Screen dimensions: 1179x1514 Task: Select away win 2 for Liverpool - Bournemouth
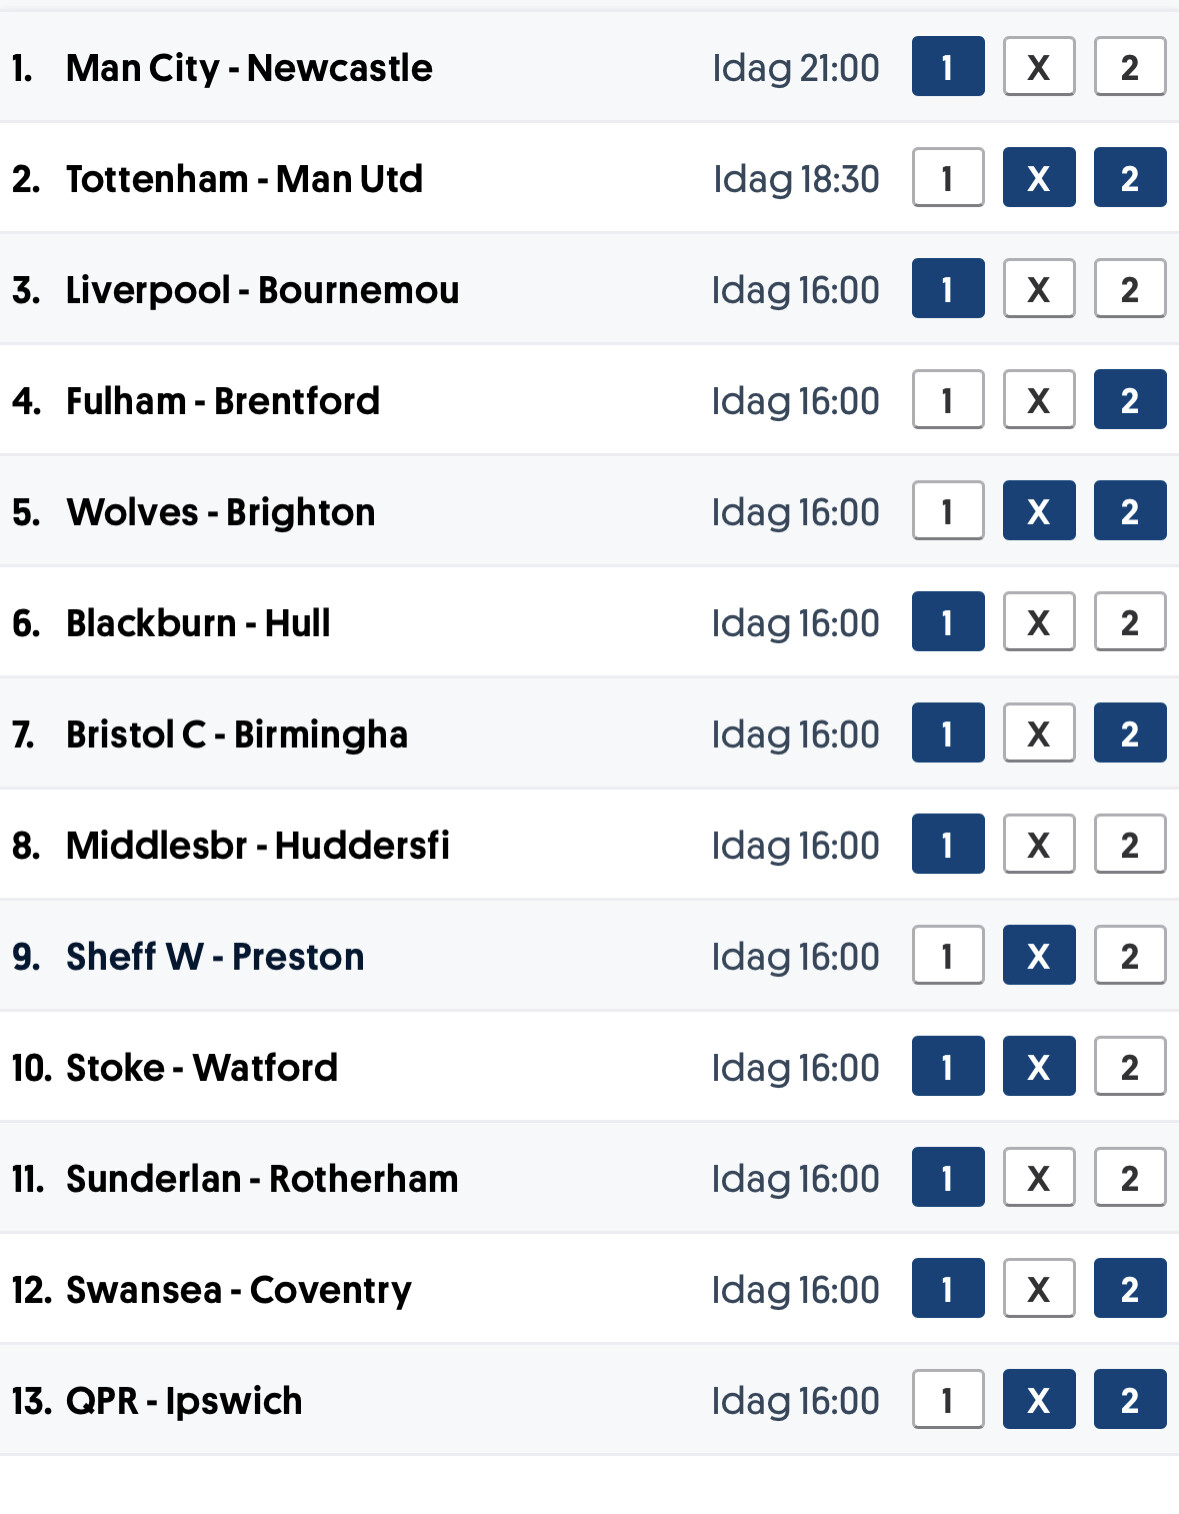[x=1130, y=289]
